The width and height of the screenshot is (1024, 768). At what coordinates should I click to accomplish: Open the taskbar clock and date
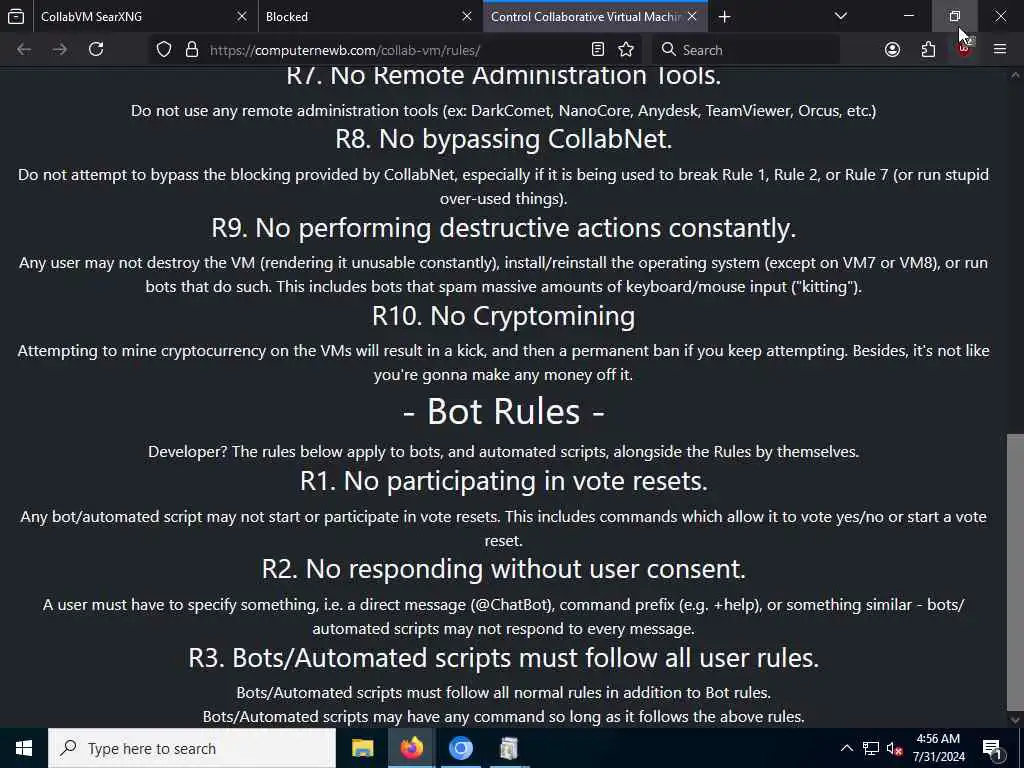pyautogui.click(x=938, y=748)
